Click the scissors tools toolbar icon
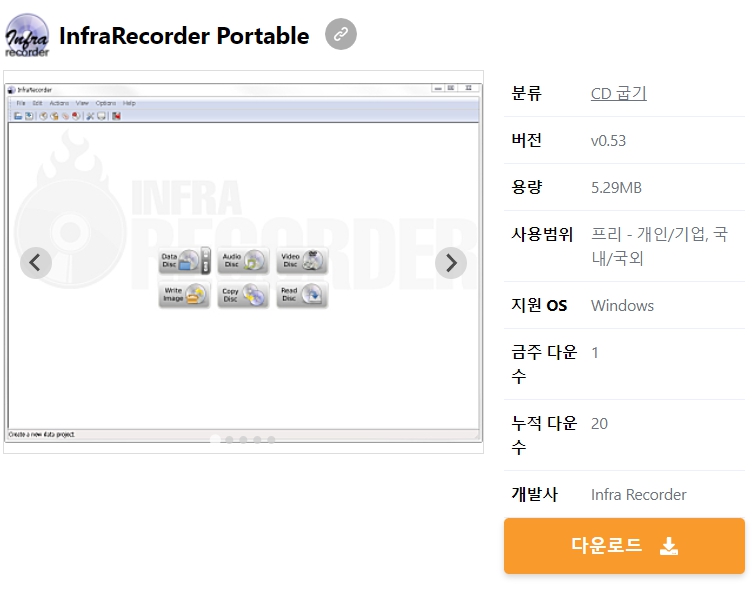Screen dimensions: 755x590 [90, 116]
